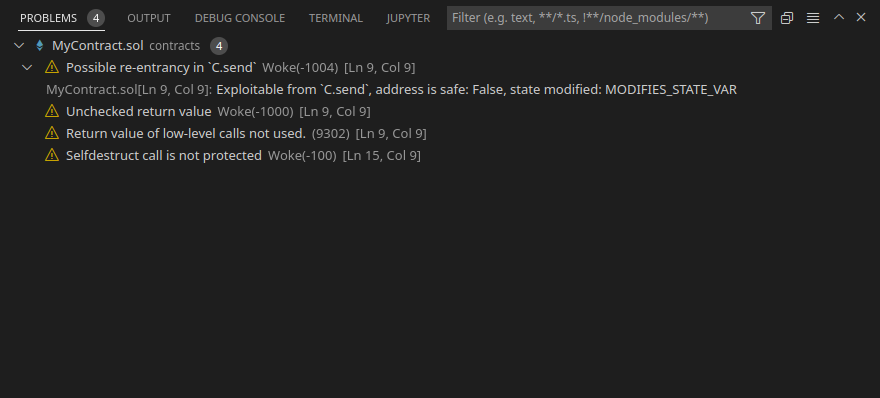The height and width of the screenshot is (398, 880).
Task: Click the Ethereum icon beside MyContract.sol
Action: click(x=40, y=45)
